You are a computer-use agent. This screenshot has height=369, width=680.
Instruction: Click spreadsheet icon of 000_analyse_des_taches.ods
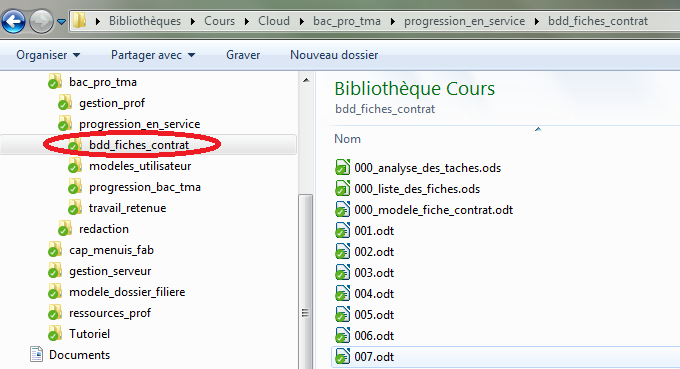point(343,167)
